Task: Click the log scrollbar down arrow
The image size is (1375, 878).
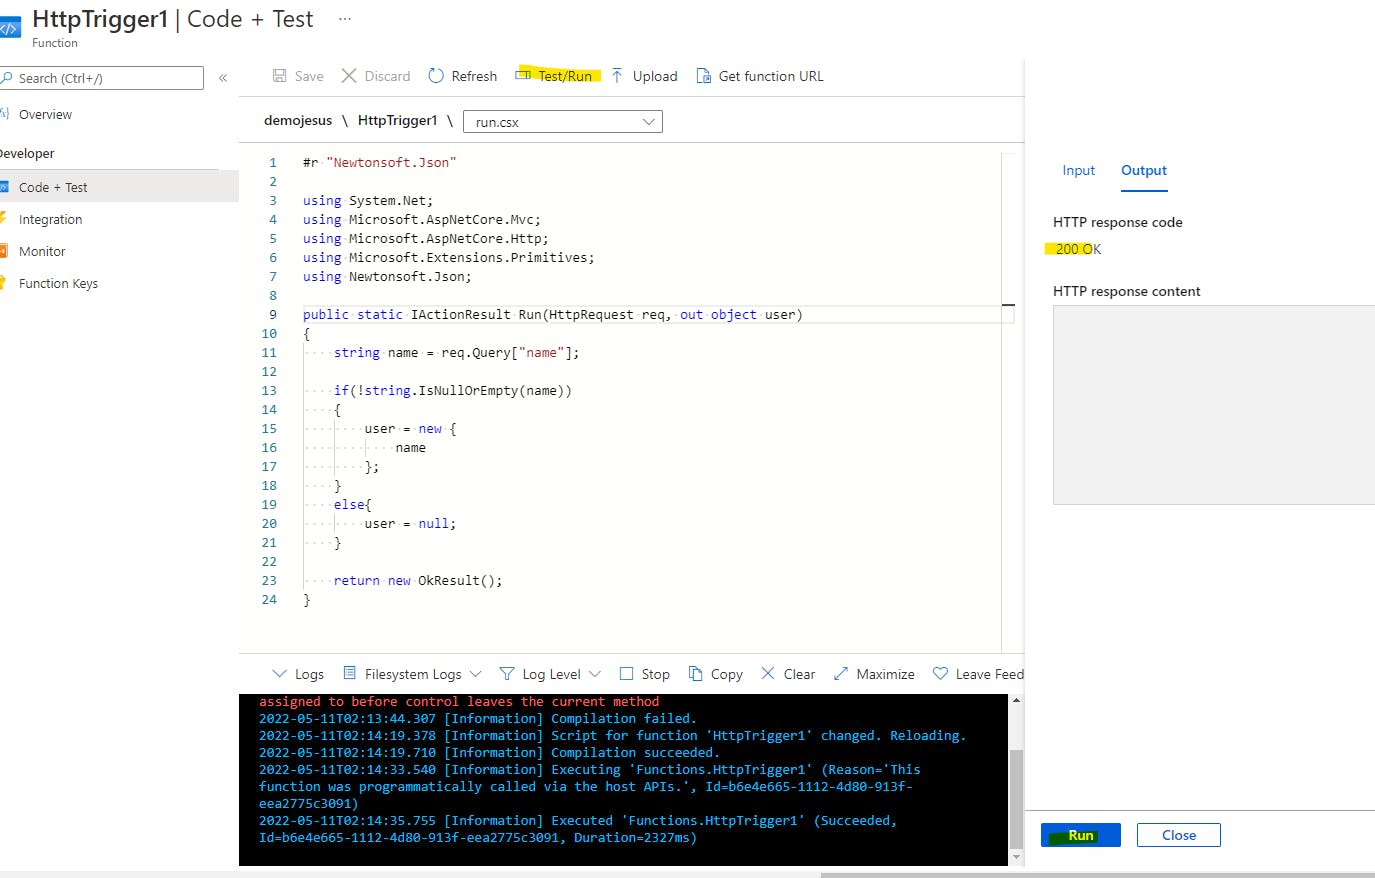Action: [x=1016, y=857]
